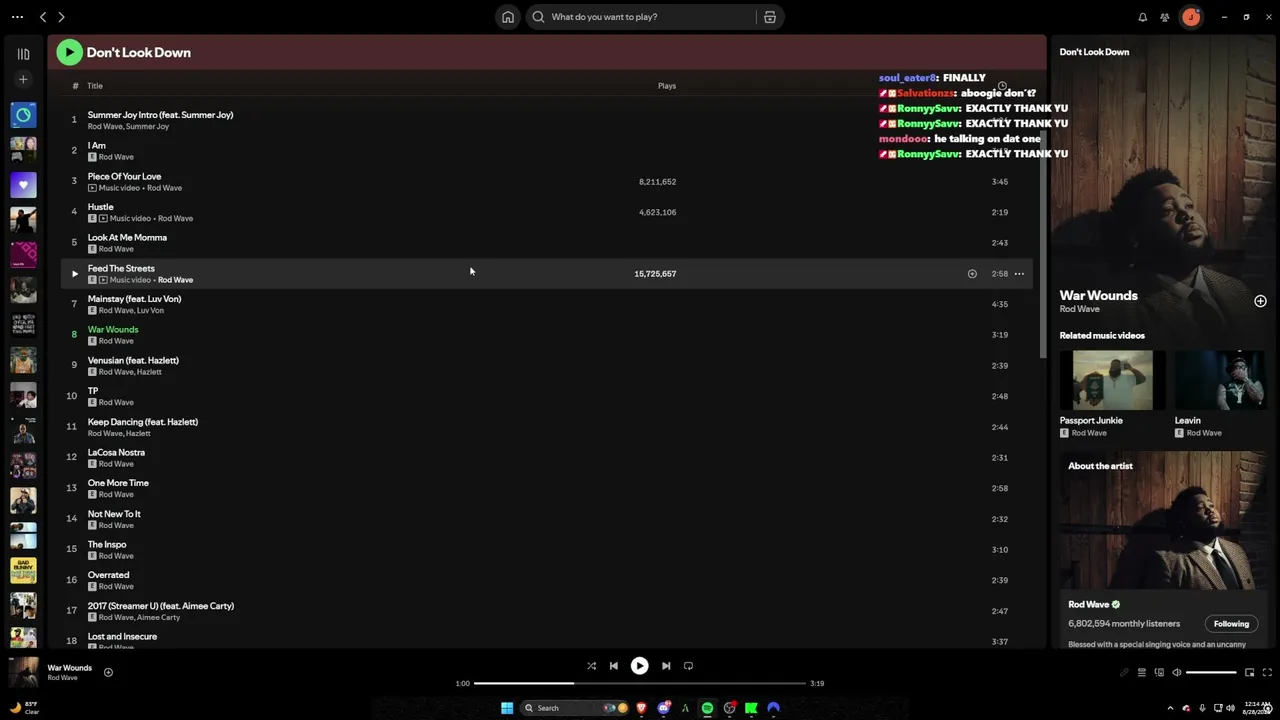This screenshot has width=1280, height=720.
Task: Add now-playing War Wounds to Liked Songs
Action: click(108, 672)
